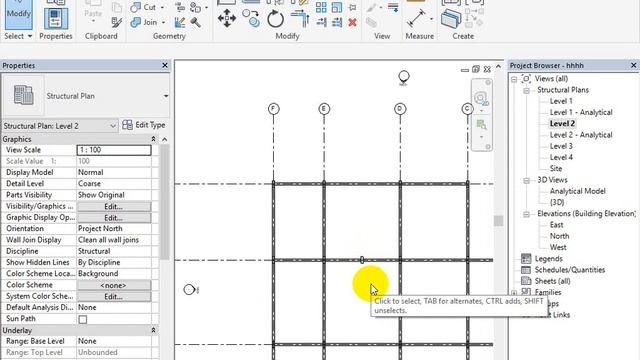This screenshot has height=360, width=640.
Task: Close the Project Browser panel
Action: click(633, 65)
